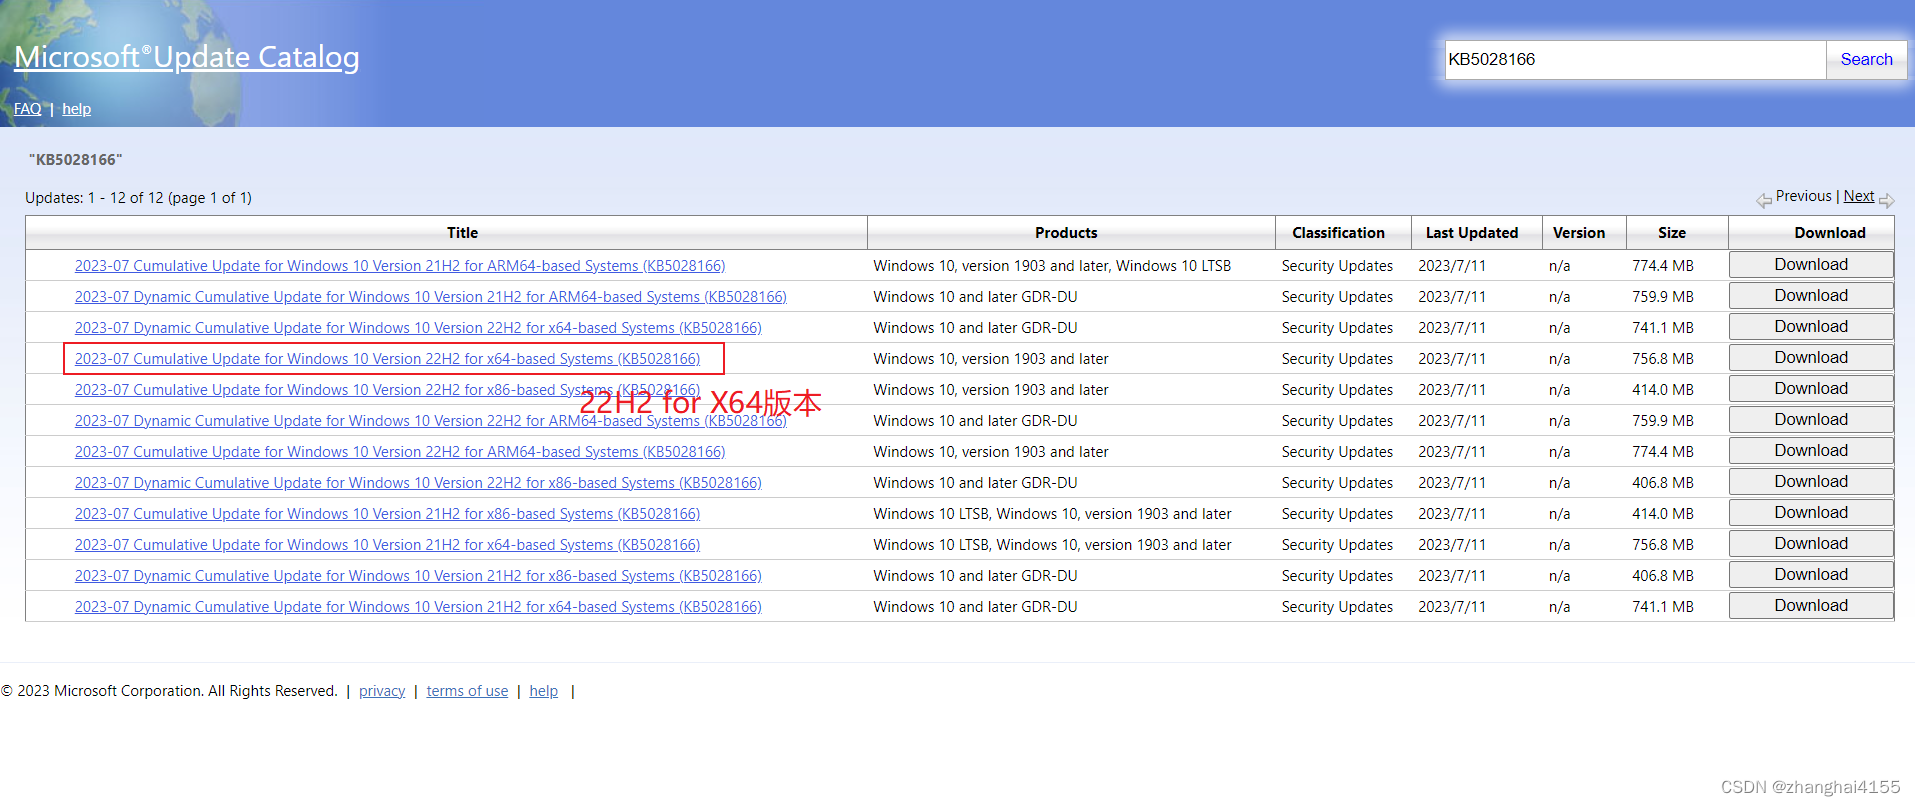Open 22H2 x86 Cumulative Update link
This screenshot has height=806, width=1915.
(x=387, y=390)
